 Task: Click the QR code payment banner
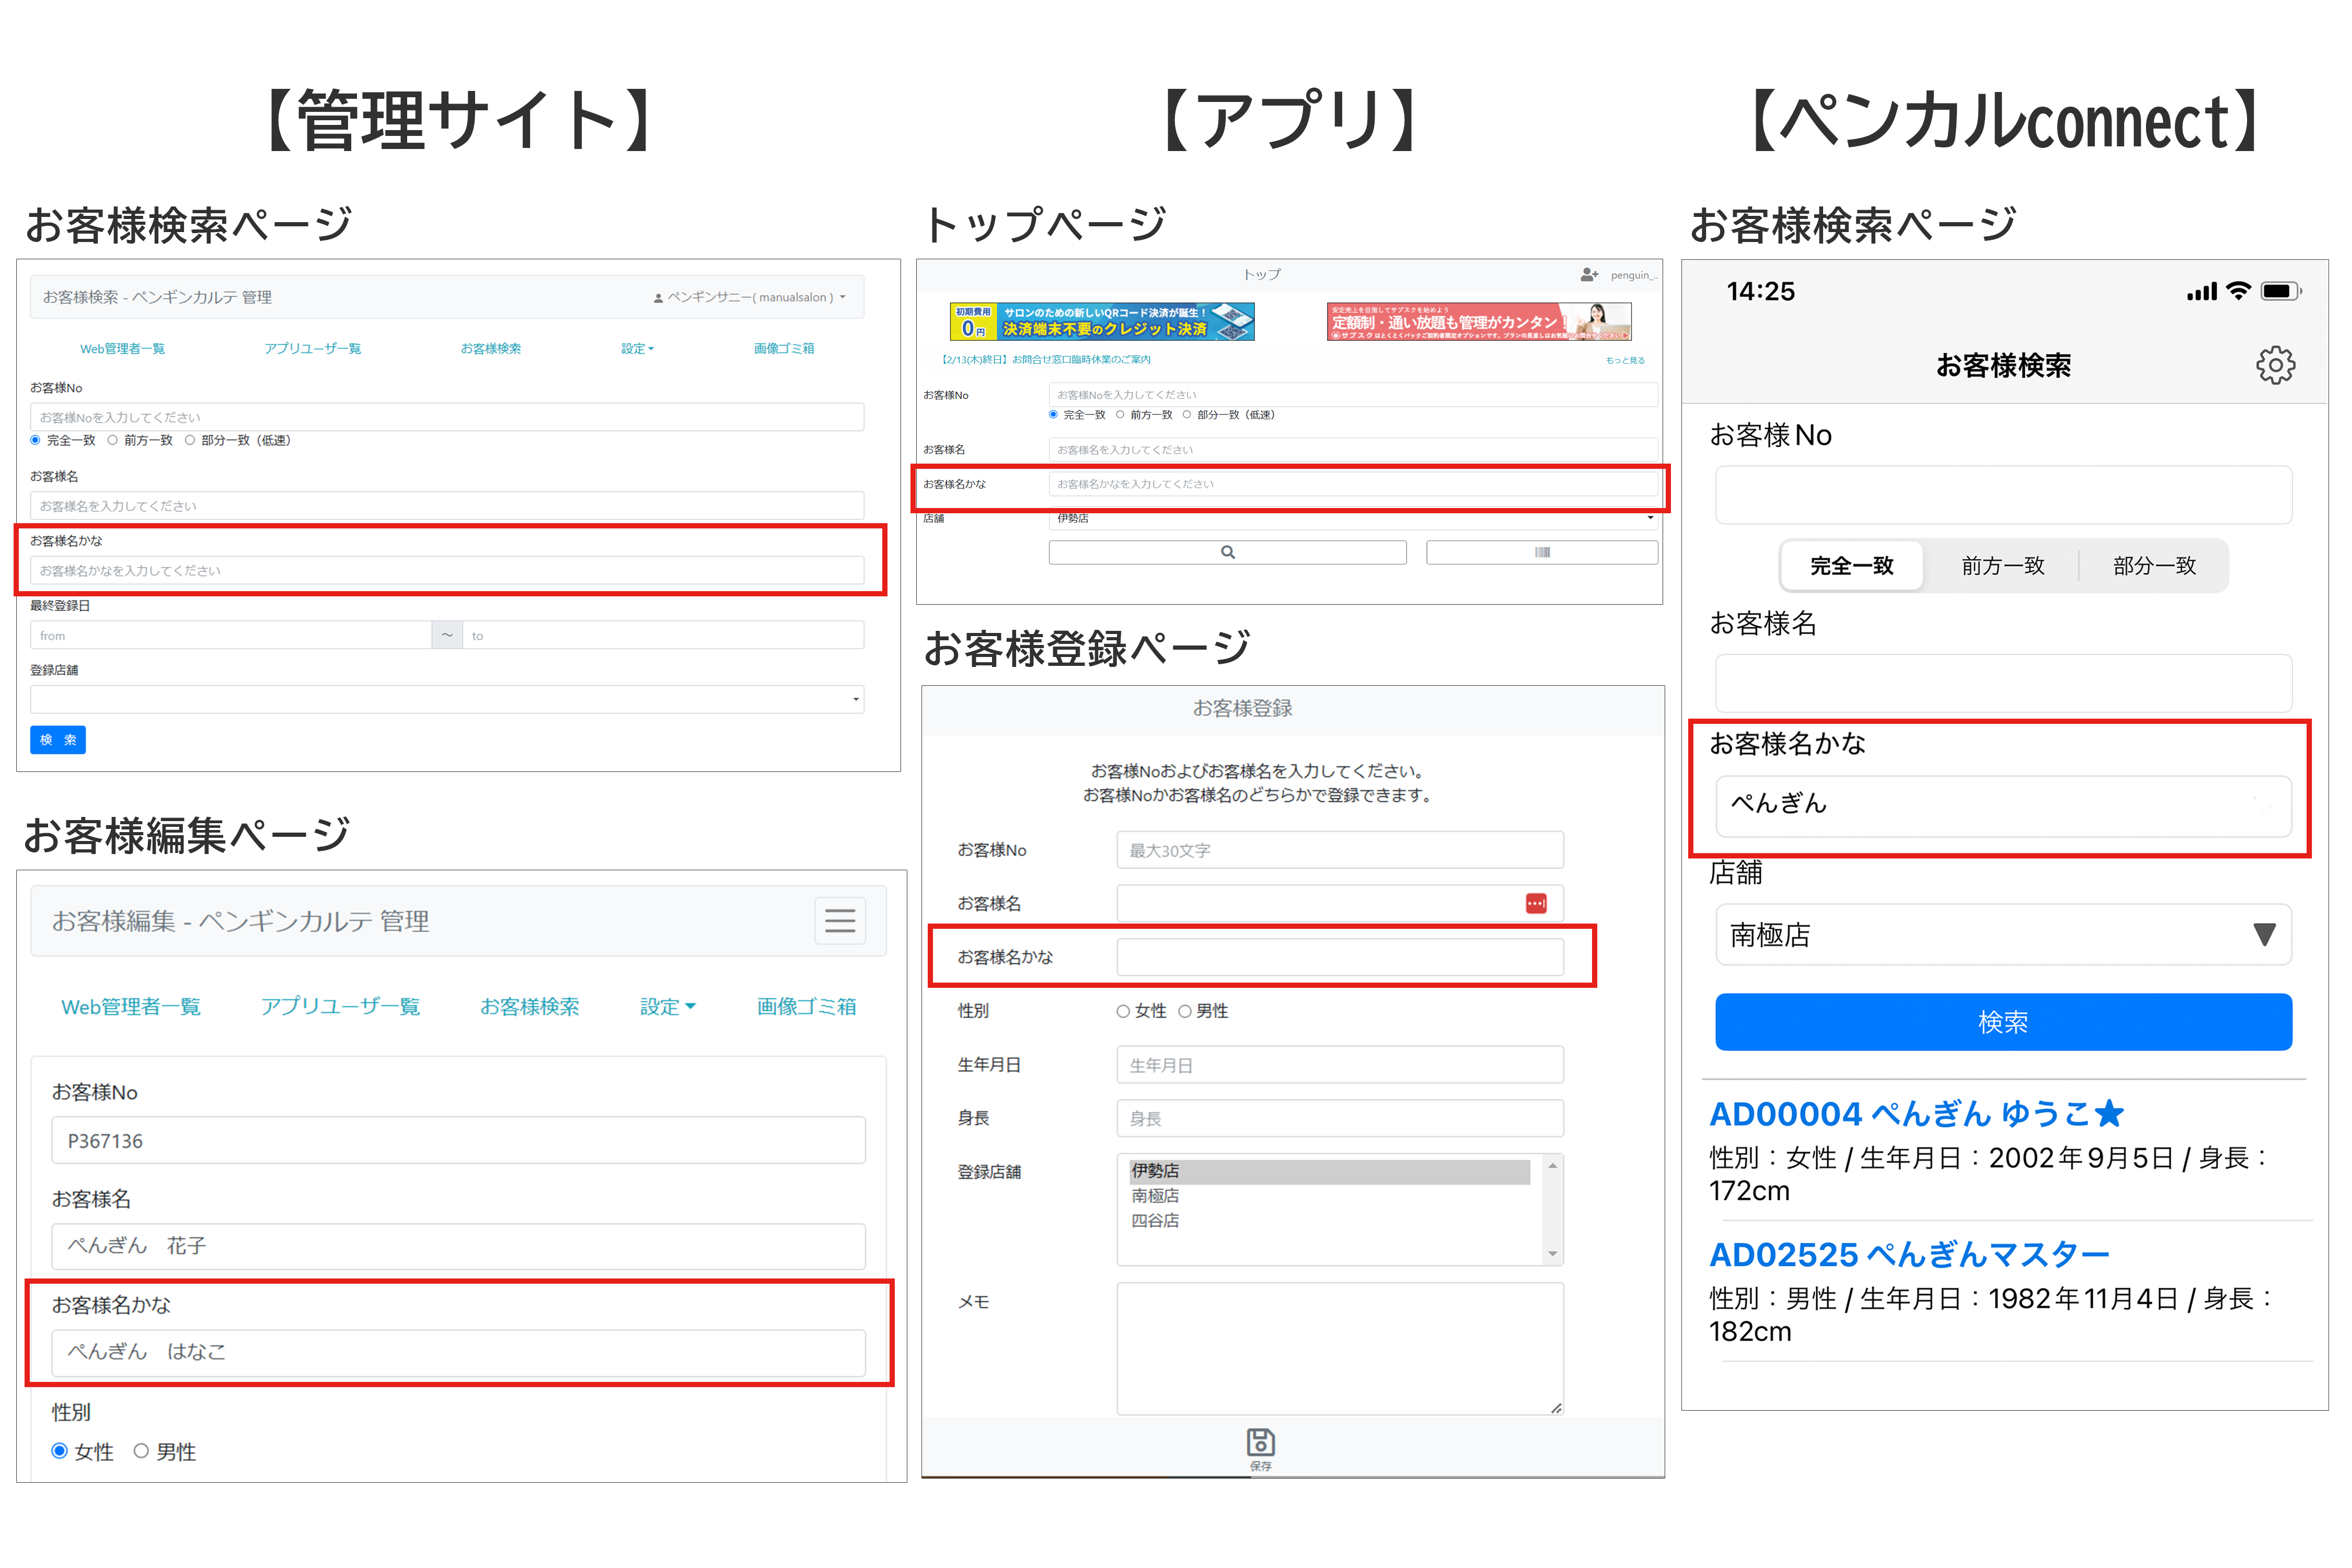coord(1101,322)
